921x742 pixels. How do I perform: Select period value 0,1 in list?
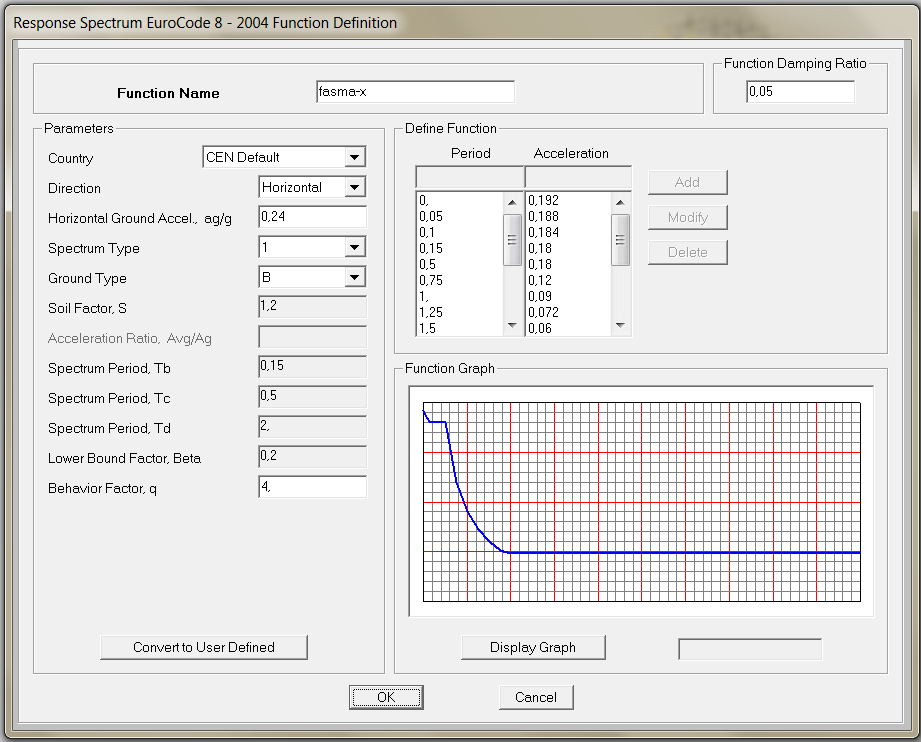(x=427, y=233)
